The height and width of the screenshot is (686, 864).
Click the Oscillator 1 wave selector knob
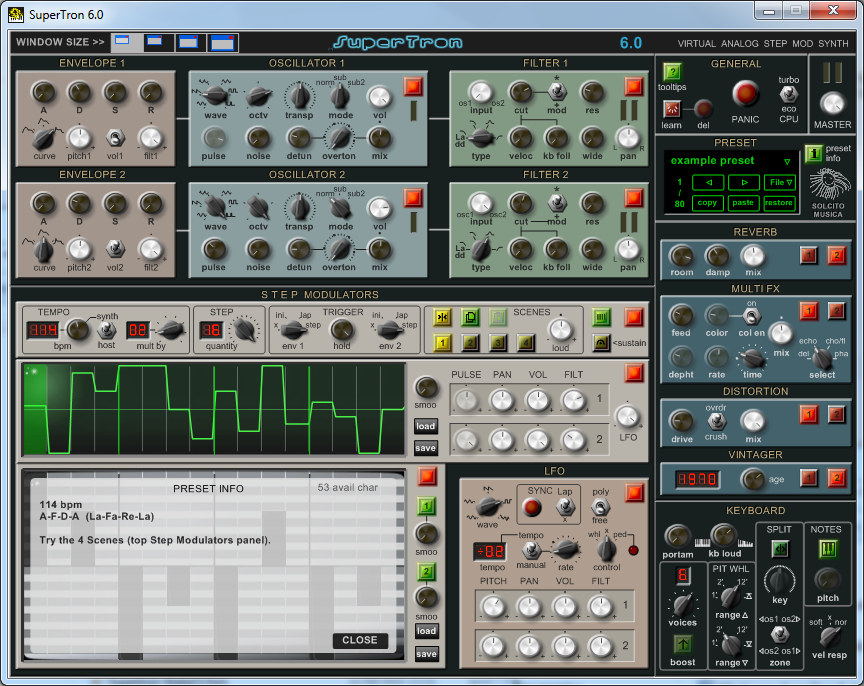pyautogui.click(x=215, y=95)
